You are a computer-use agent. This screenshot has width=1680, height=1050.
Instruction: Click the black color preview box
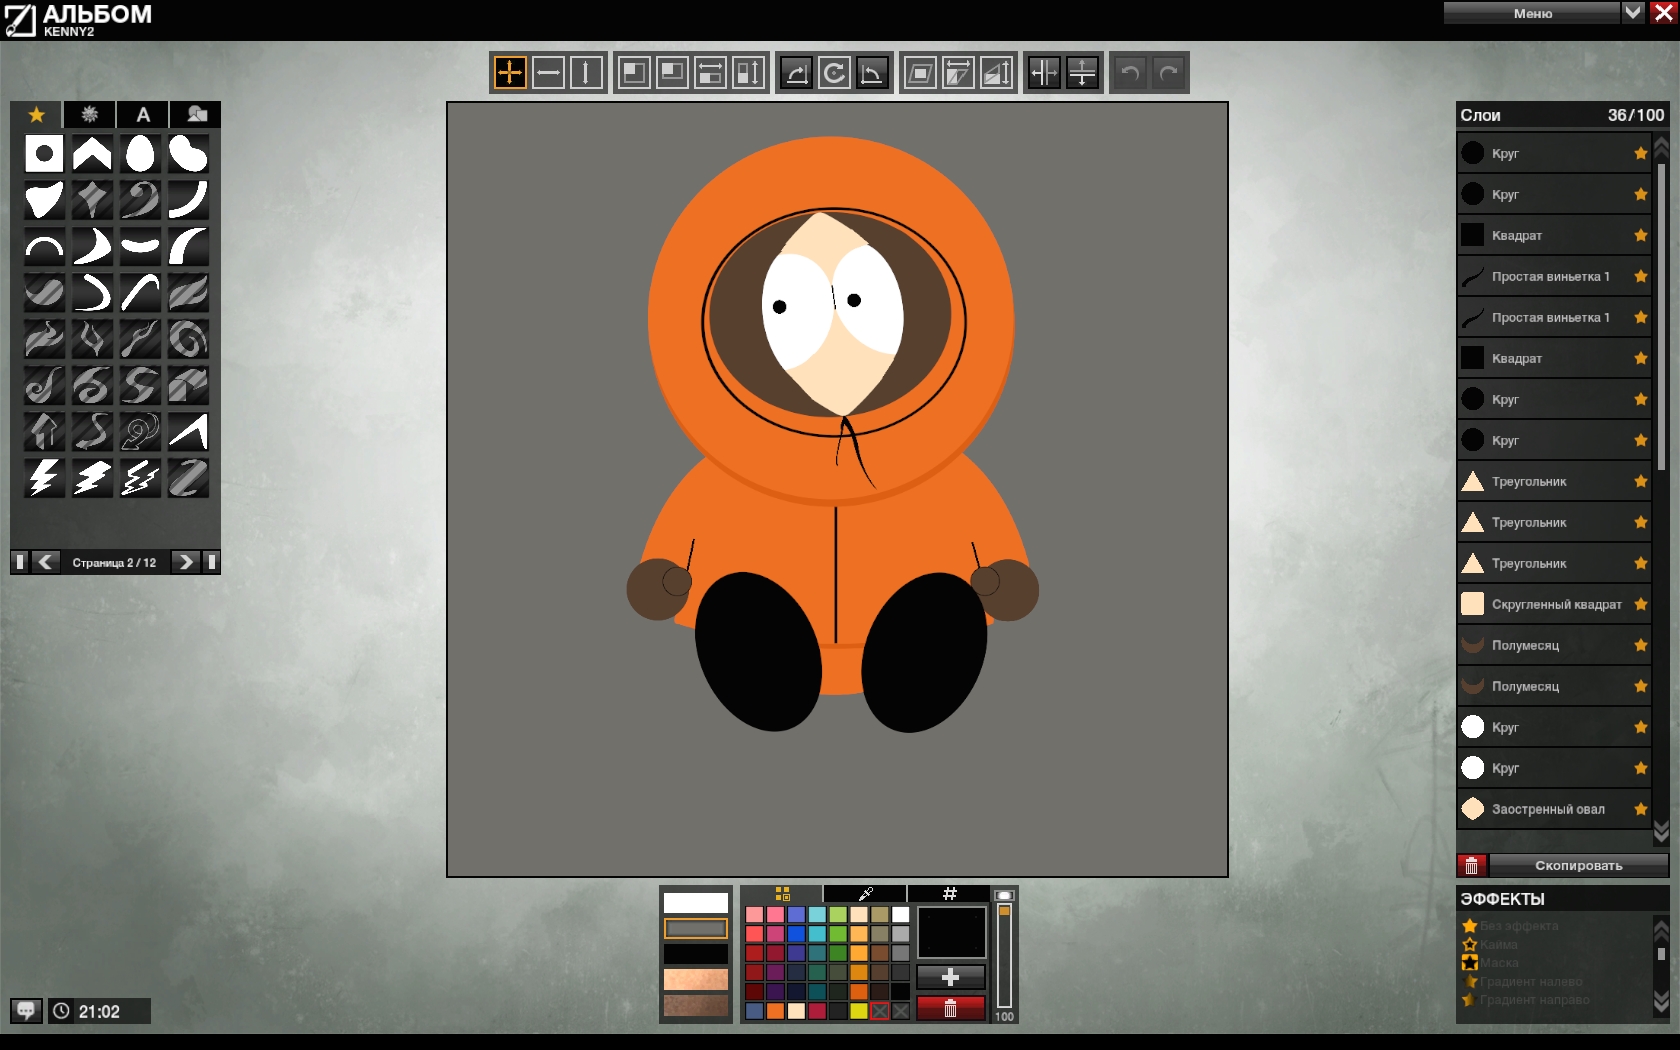pos(951,932)
